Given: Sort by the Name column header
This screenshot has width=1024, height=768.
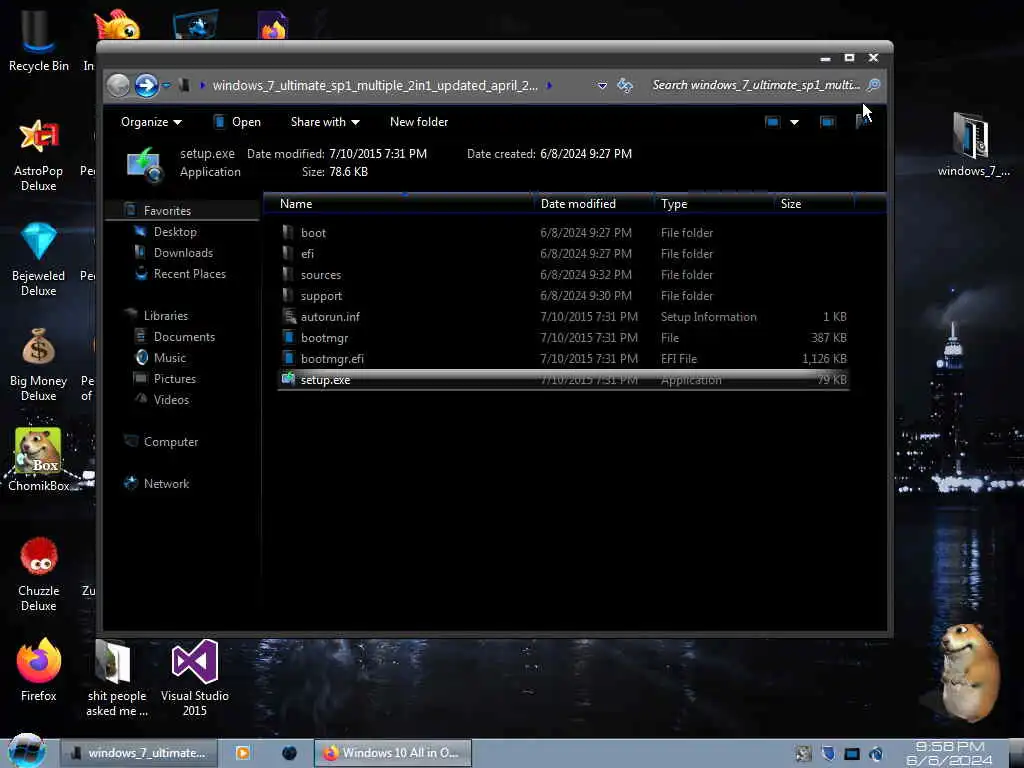Looking at the screenshot, I should (399, 204).
